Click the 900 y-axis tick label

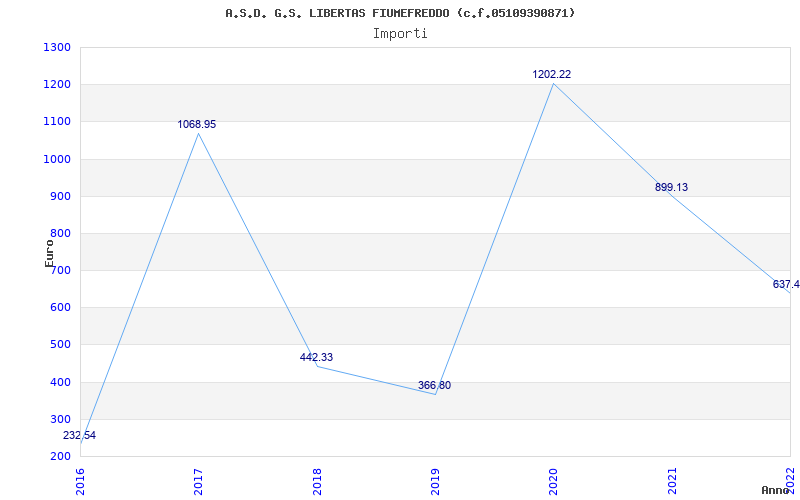pos(60,196)
